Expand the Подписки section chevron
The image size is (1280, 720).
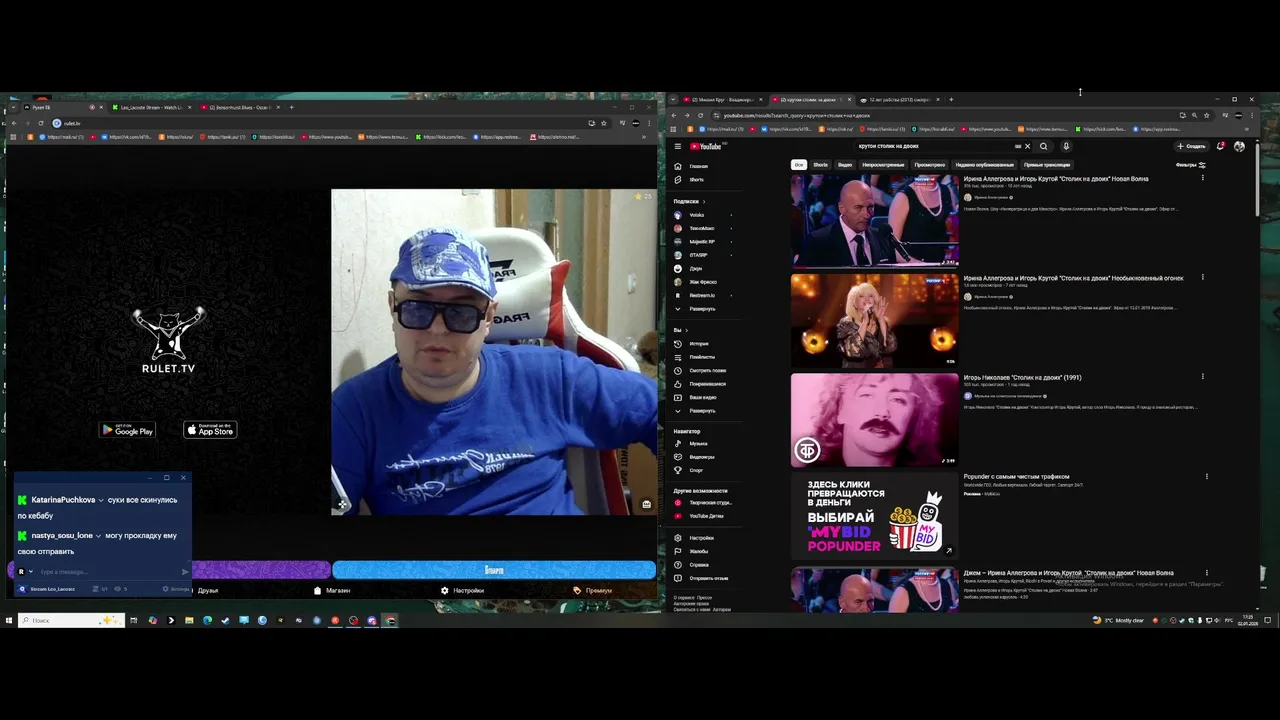[703, 201]
